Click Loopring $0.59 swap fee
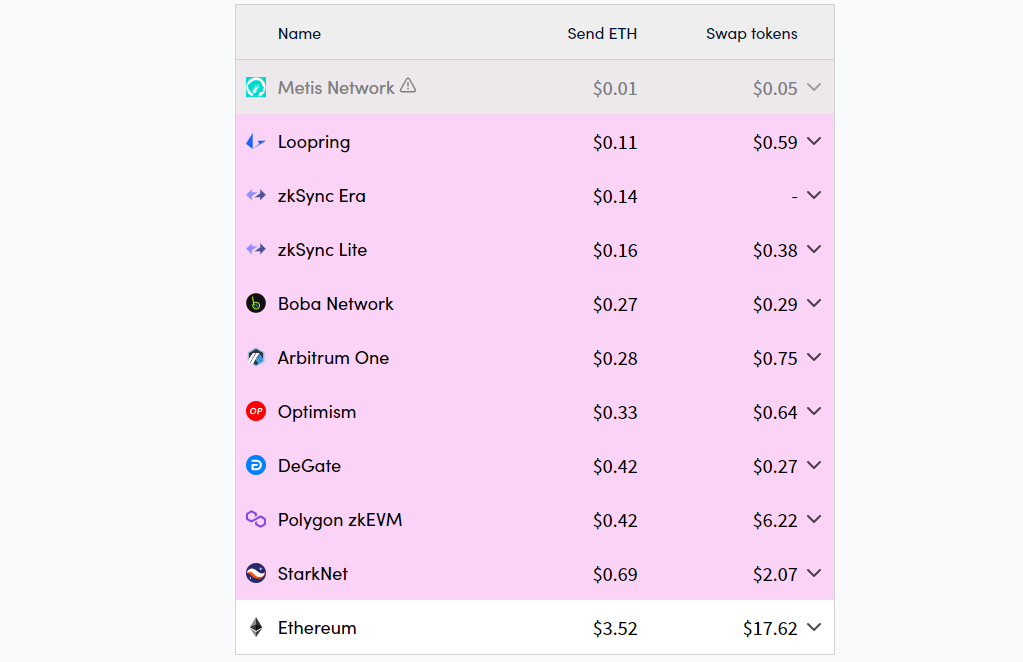Screen dimensions: 1023x662 click(775, 142)
